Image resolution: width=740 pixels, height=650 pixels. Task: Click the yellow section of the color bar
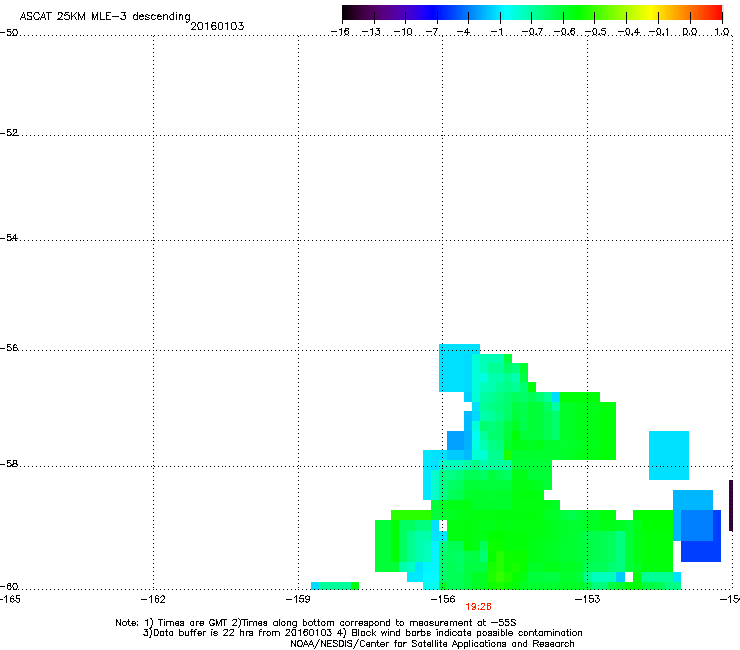tap(650, 12)
